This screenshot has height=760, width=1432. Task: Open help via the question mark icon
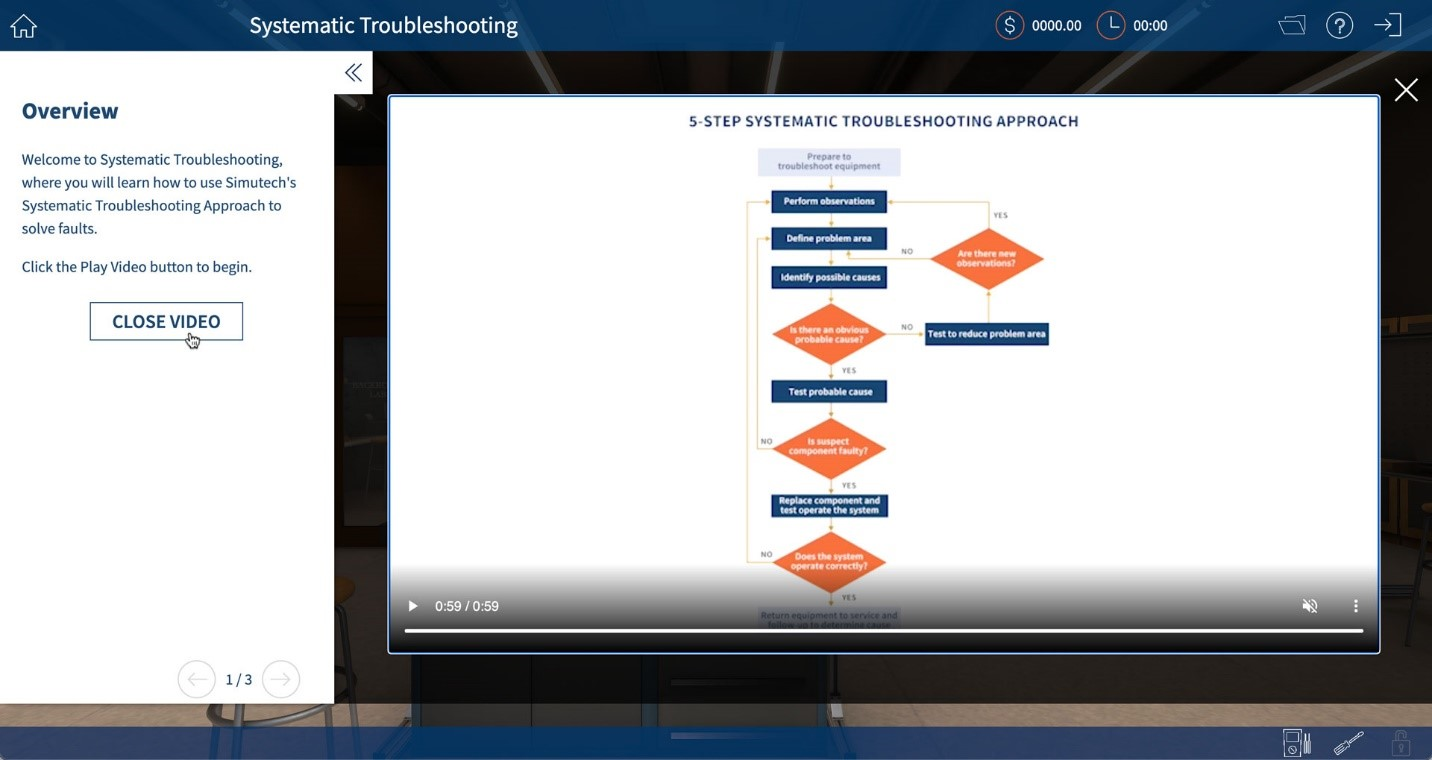coord(1339,26)
